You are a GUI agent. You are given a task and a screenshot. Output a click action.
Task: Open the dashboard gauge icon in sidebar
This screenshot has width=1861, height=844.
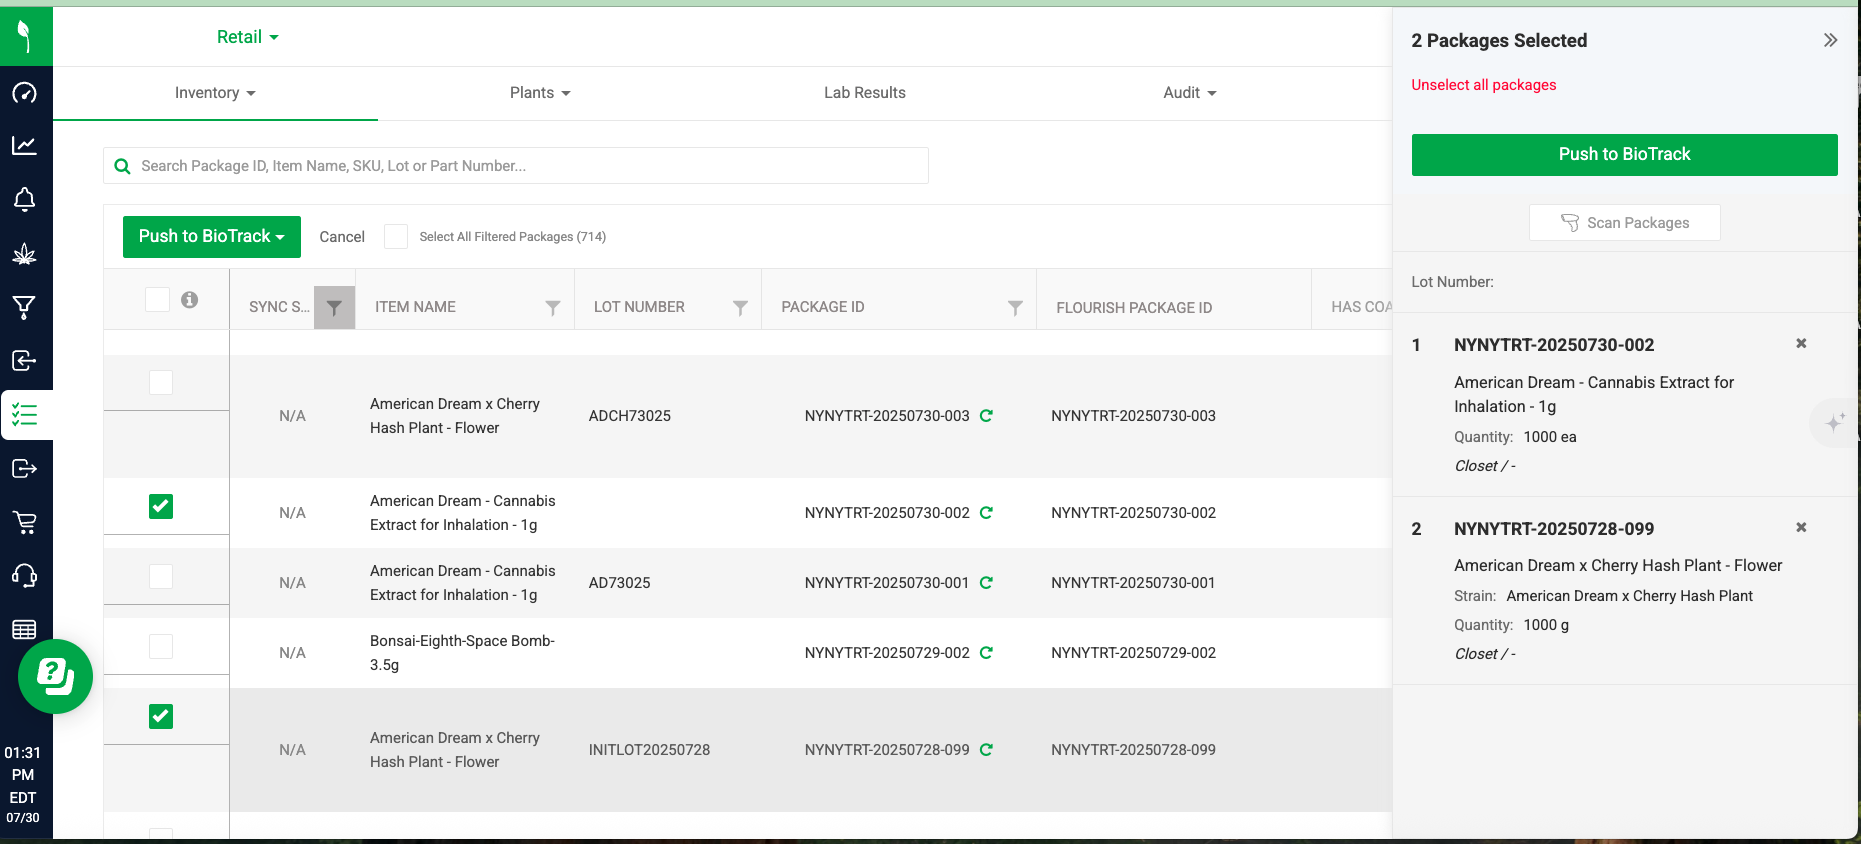[25, 93]
